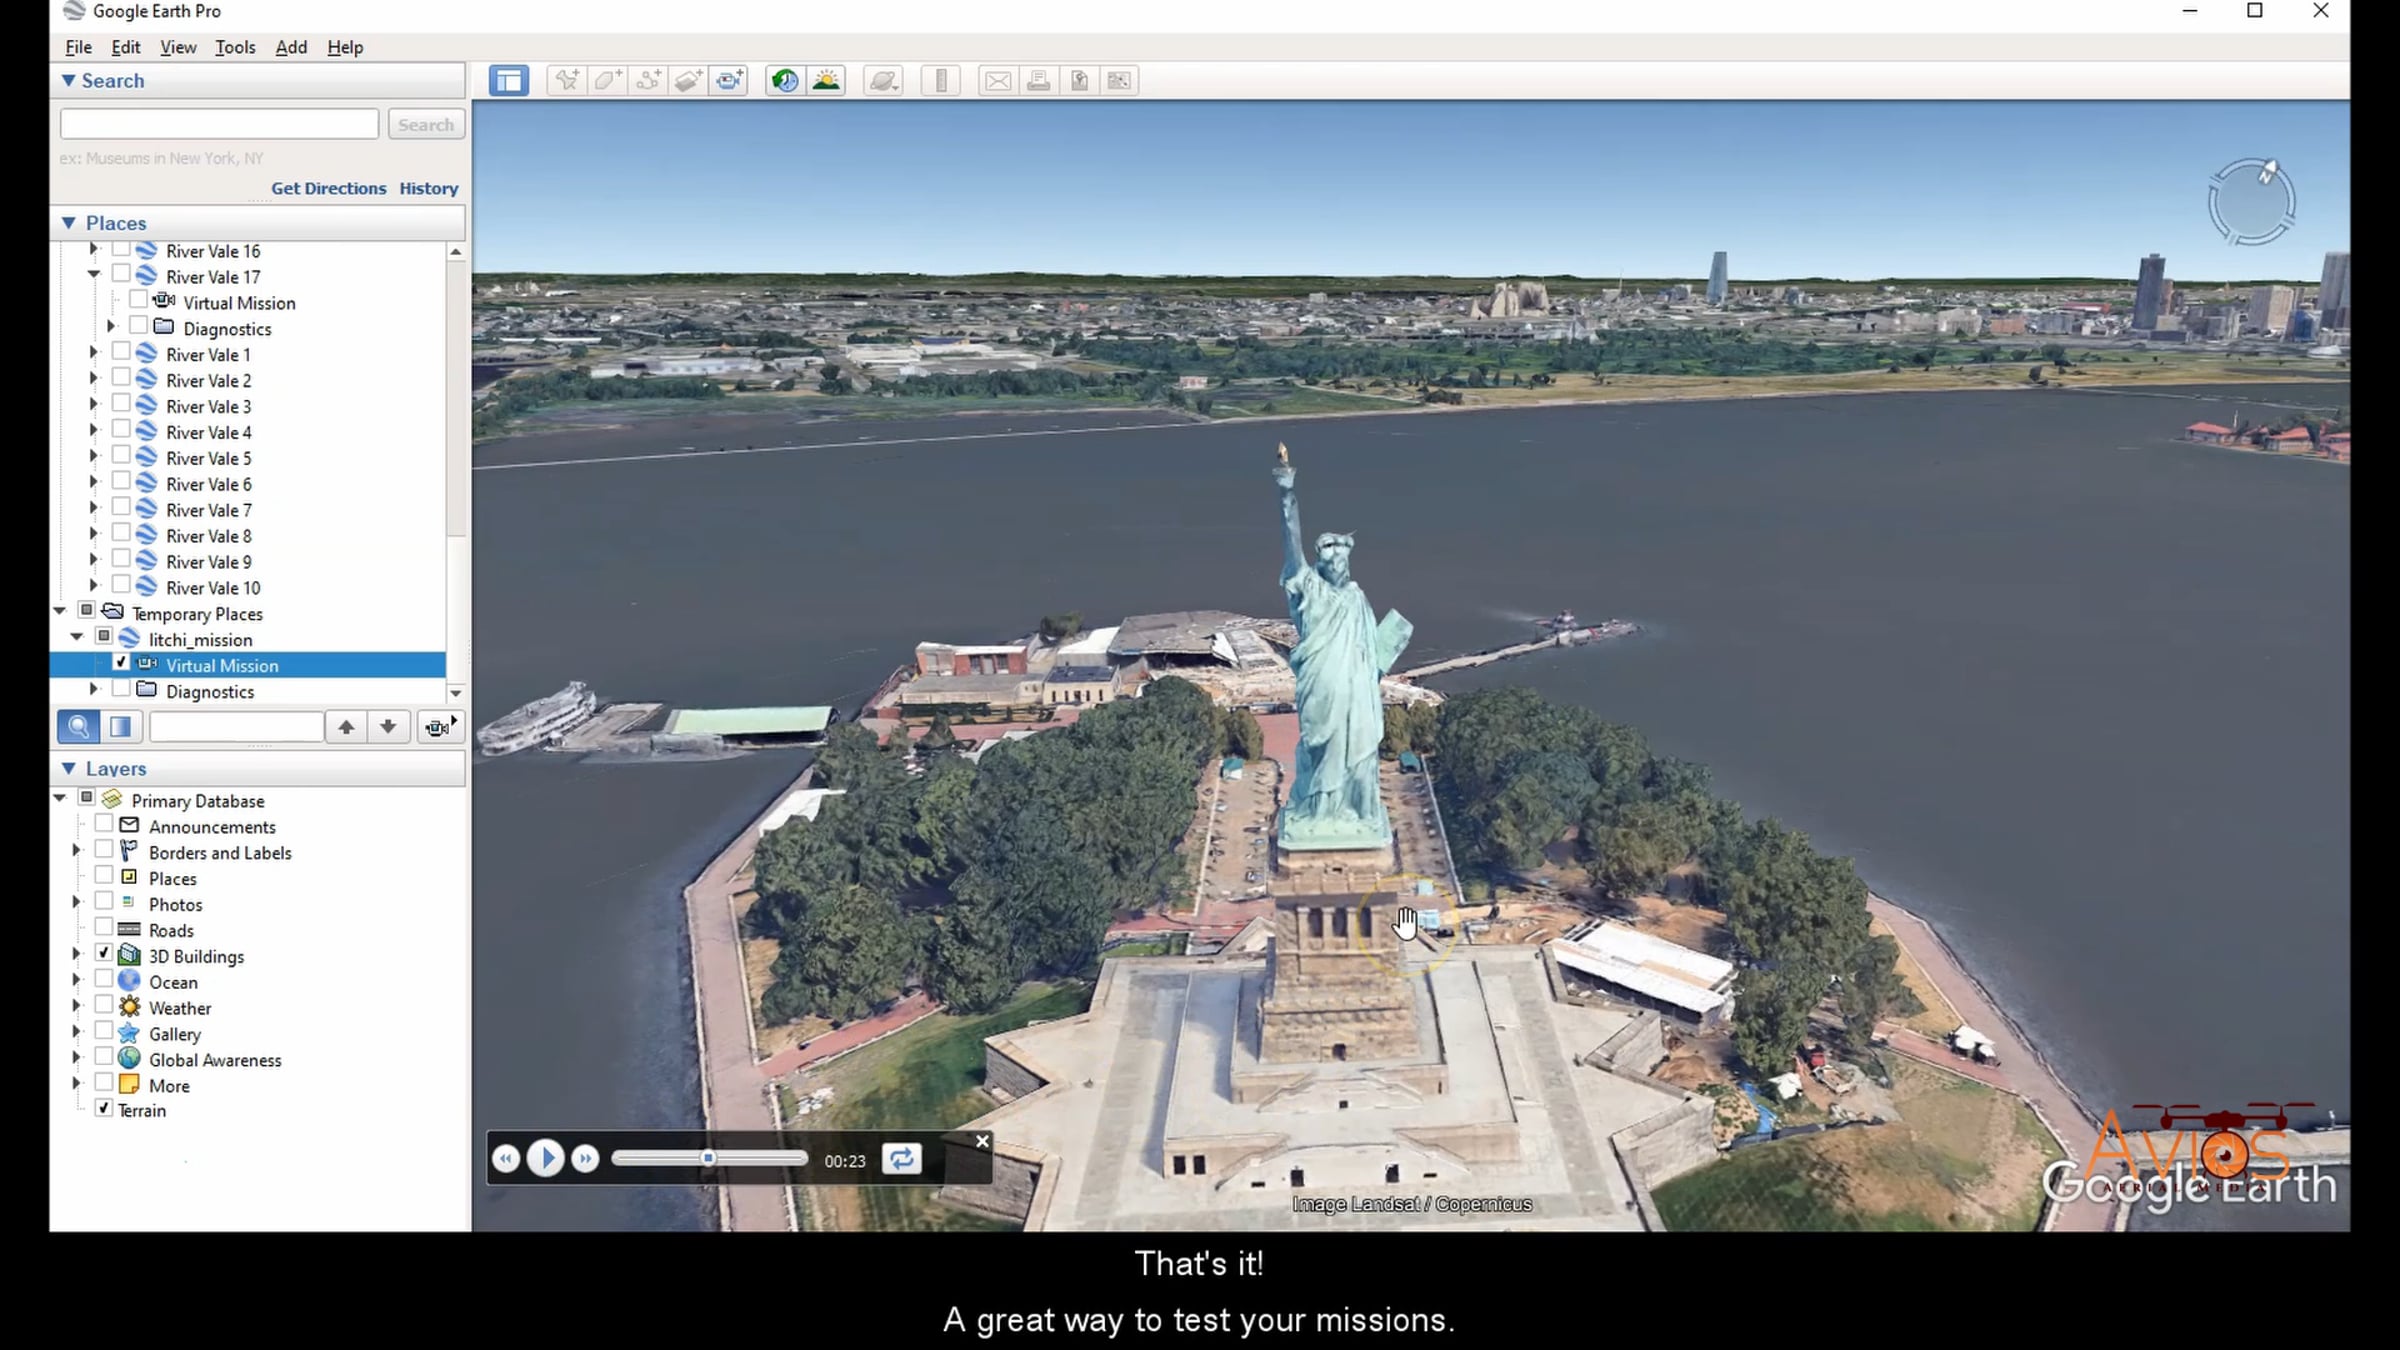Click the Places panel search magnifier button

pyautogui.click(x=78, y=727)
